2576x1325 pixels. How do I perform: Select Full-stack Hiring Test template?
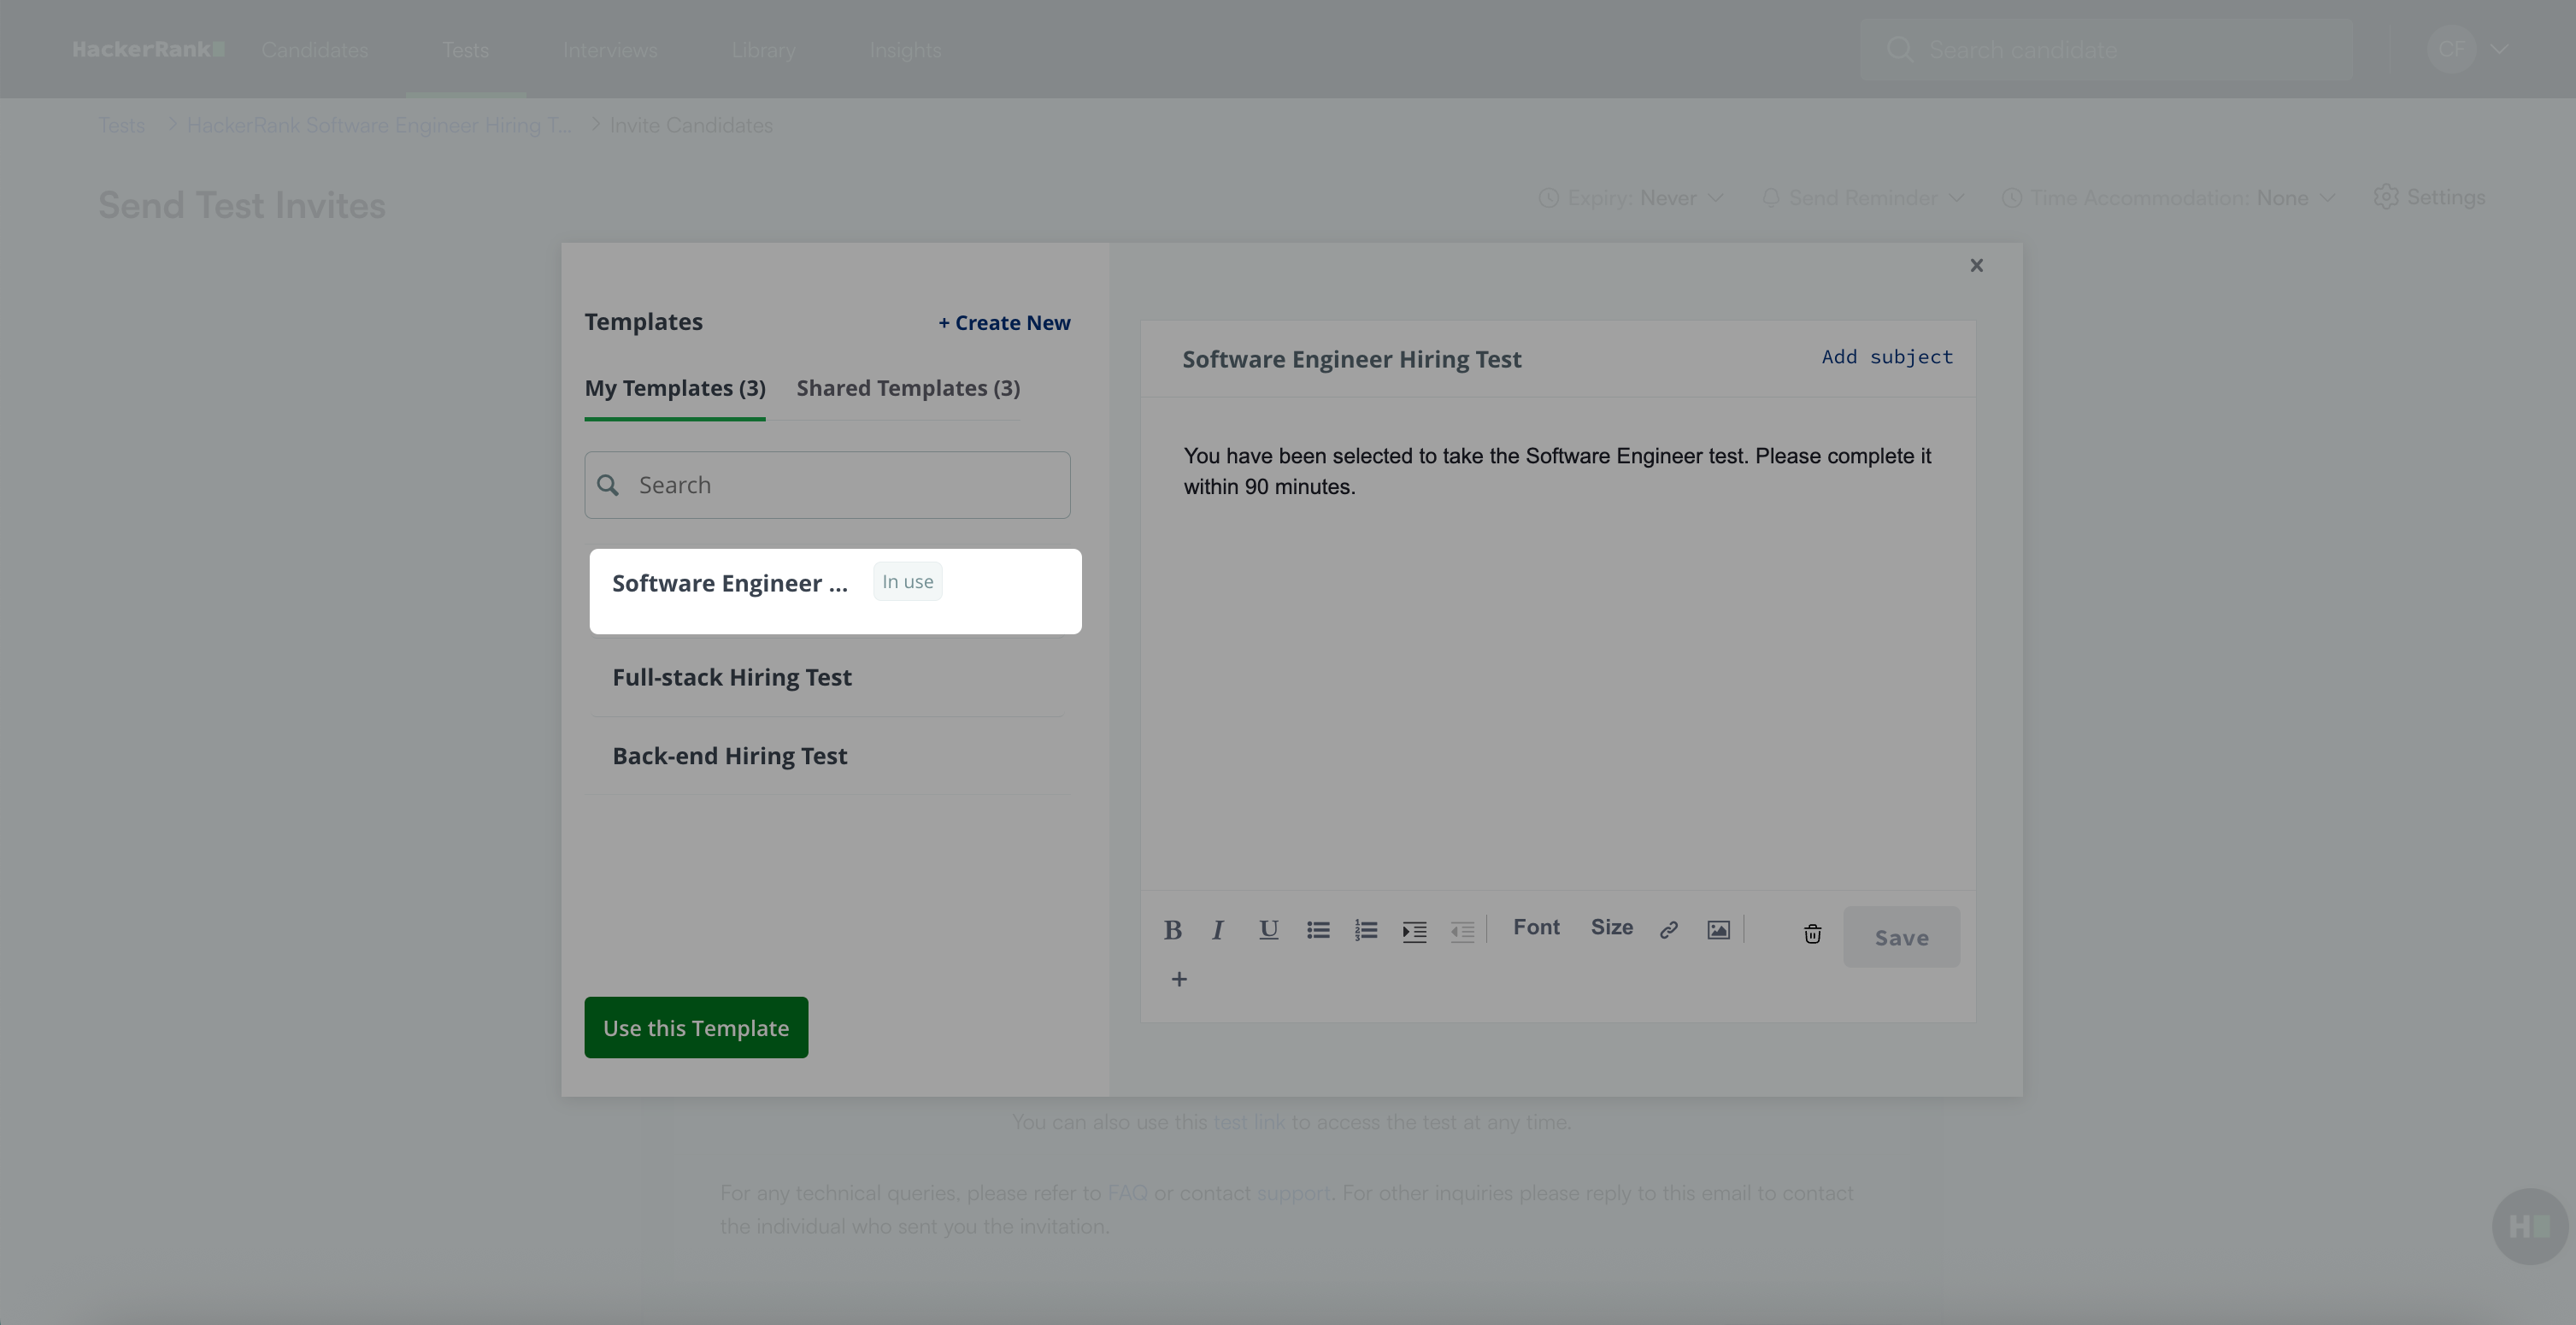point(732,677)
